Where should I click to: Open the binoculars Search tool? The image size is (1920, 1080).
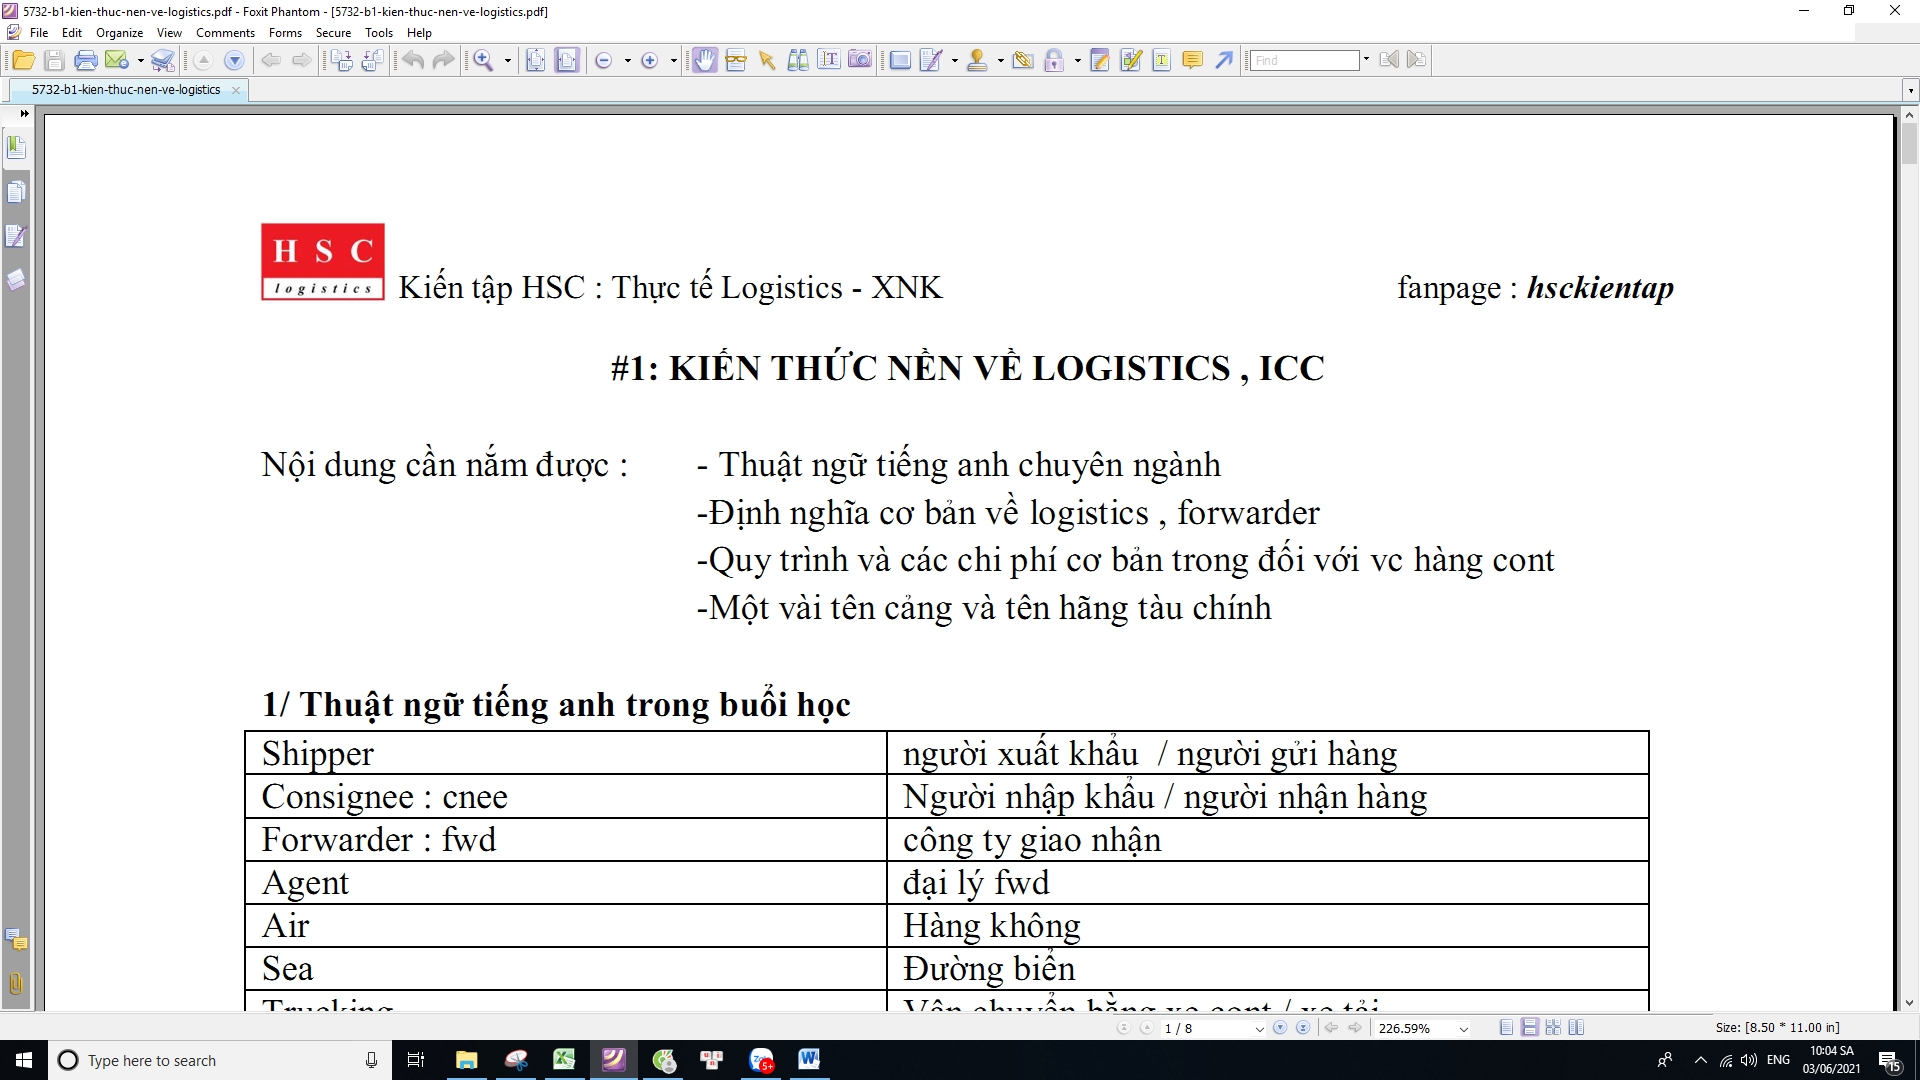click(798, 61)
